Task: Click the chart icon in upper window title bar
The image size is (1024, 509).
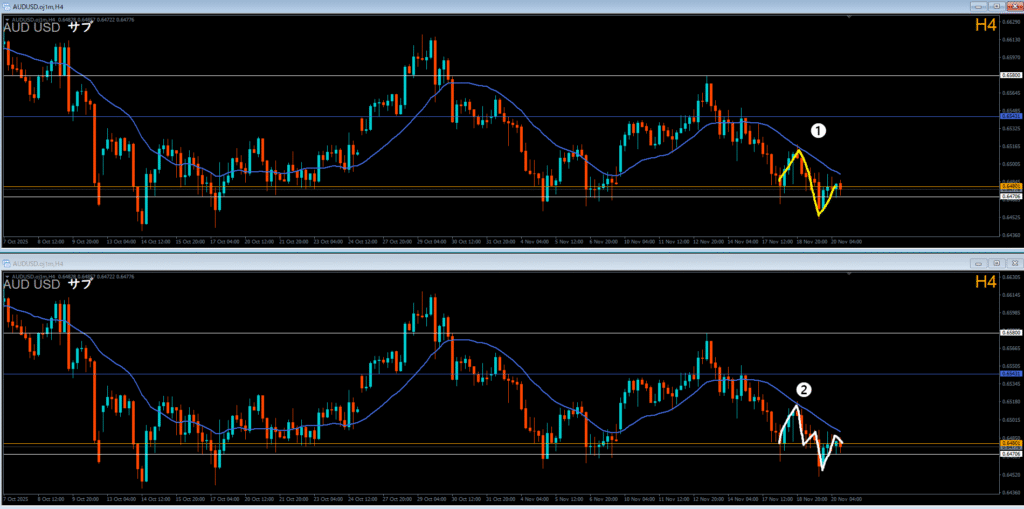Action: (x=5, y=6)
